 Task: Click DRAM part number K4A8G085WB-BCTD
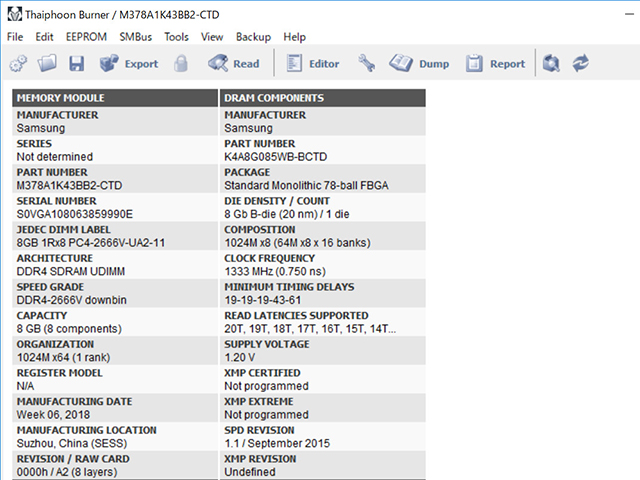point(276,157)
